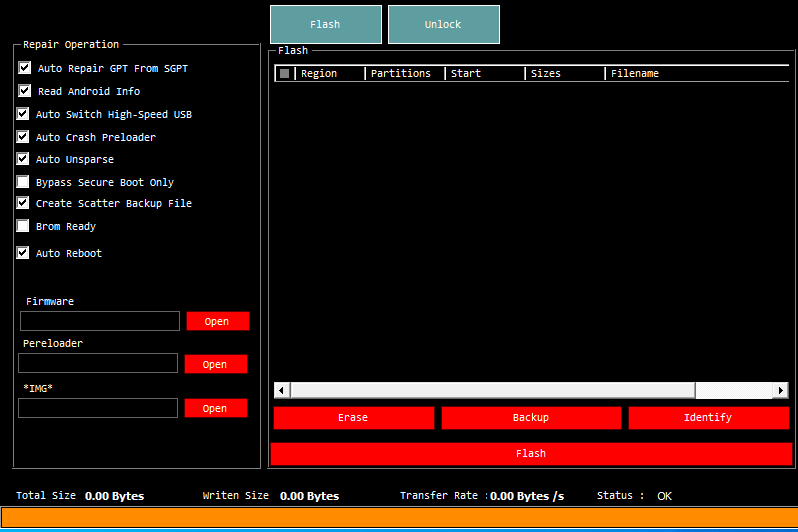Uncheck Read Android Info option
Image resolution: width=798 pixels, height=532 pixels.
pos(24,91)
